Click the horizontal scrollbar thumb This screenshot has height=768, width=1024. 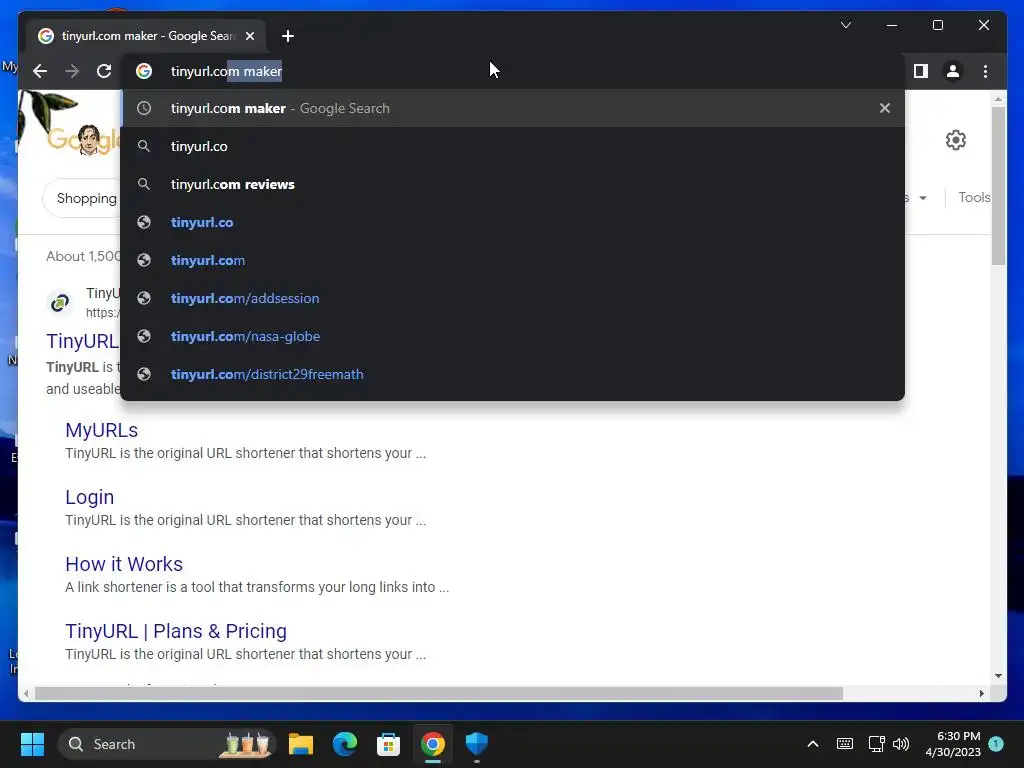[x=439, y=694]
